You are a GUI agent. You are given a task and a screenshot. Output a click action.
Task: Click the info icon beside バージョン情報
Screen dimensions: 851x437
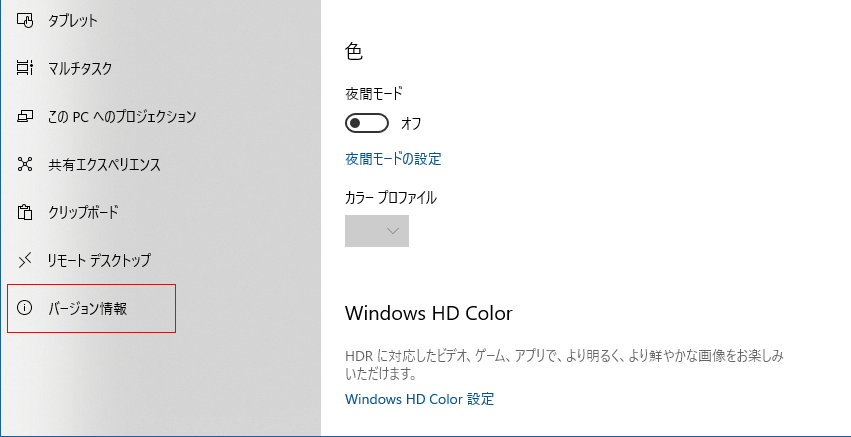(x=25, y=308)
